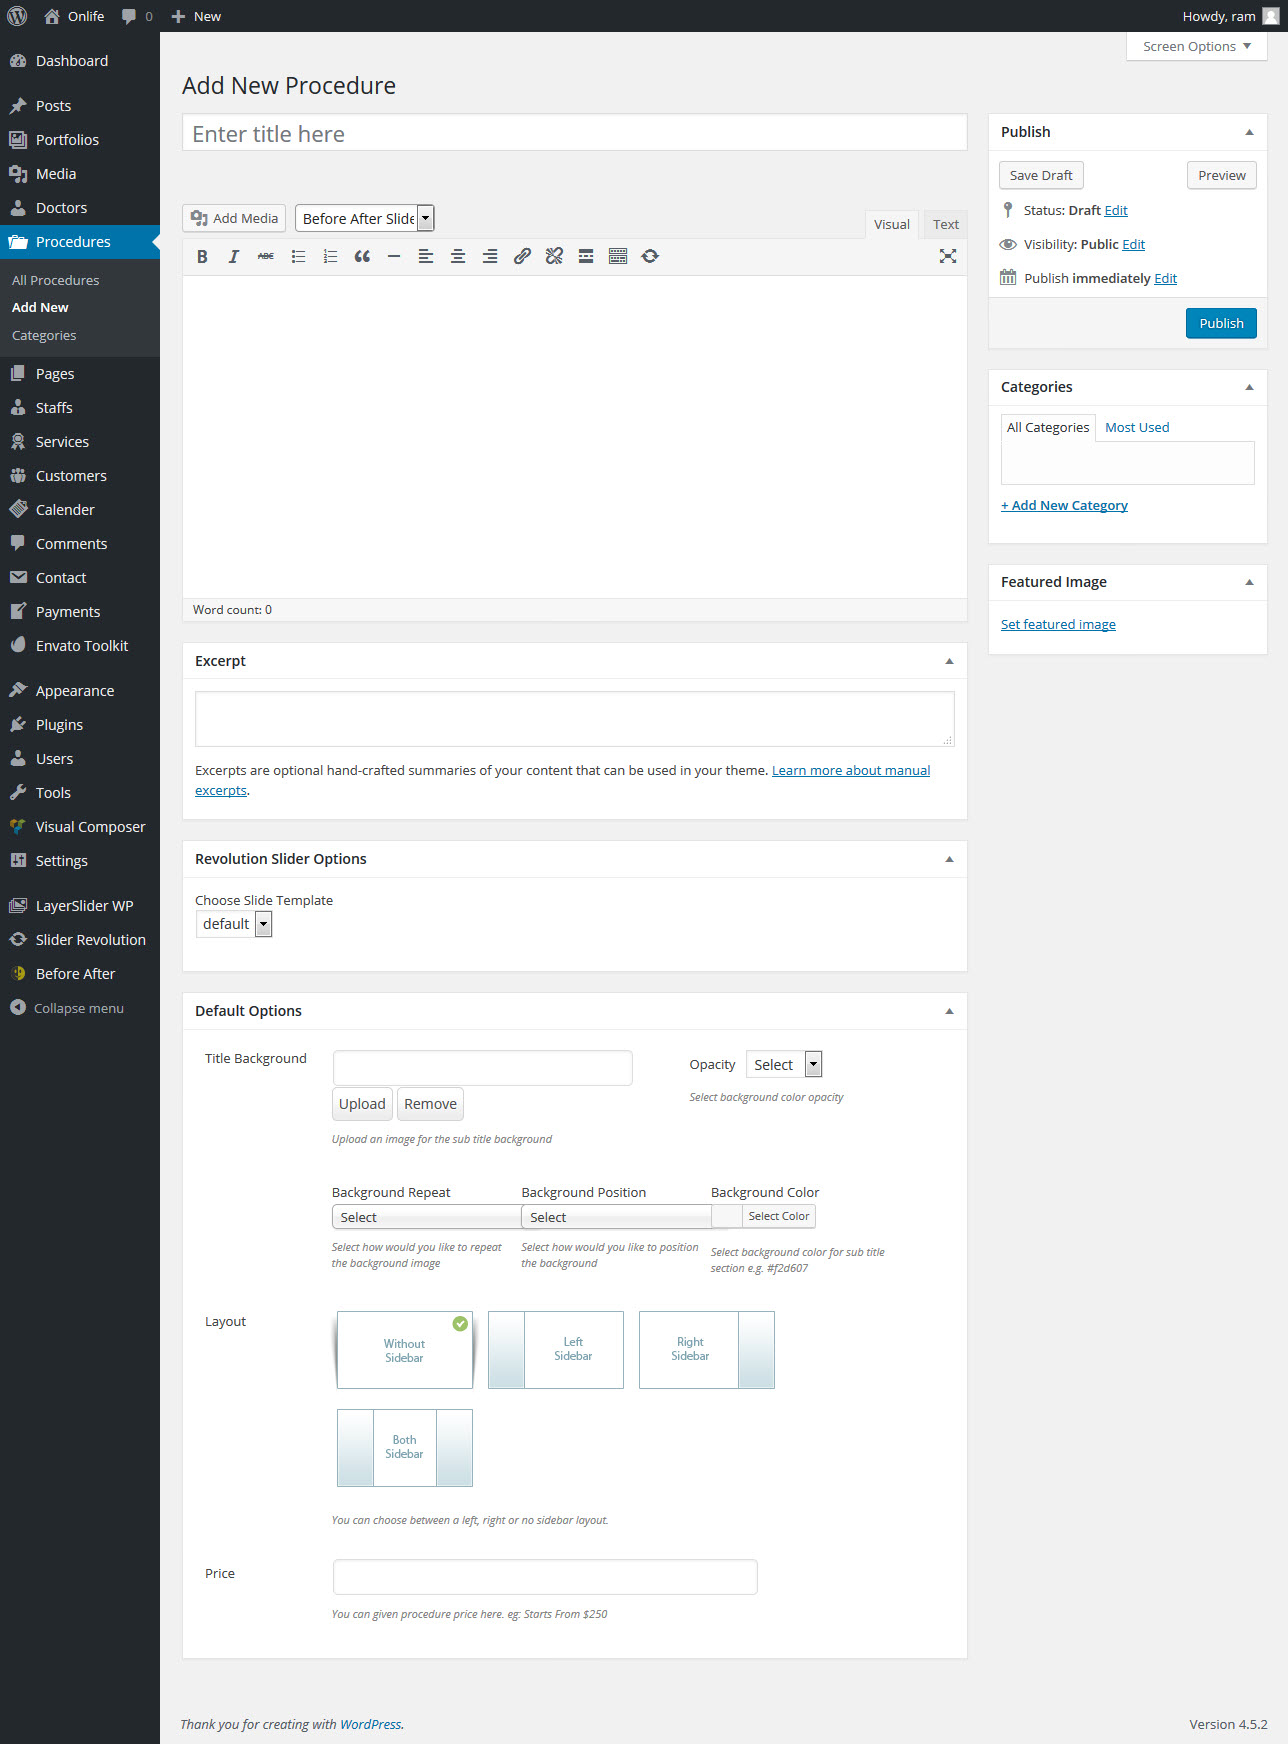
Task: Open the Background Color picker swatch
Action: (727, 1217)
